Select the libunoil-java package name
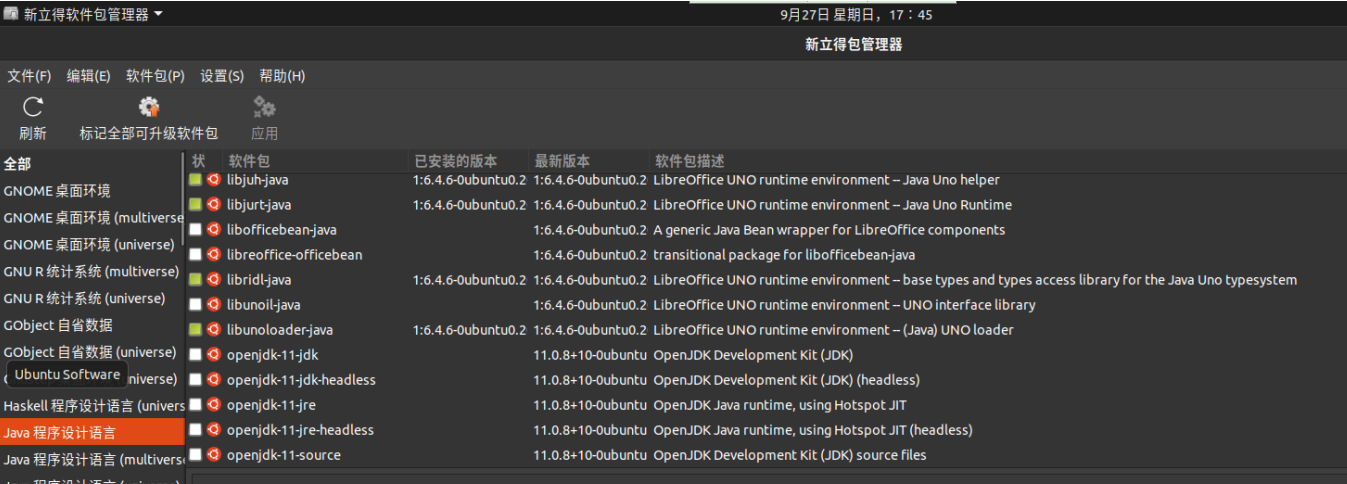The image size is (1347, 484). pyautogui.click(x=264, y=305)
